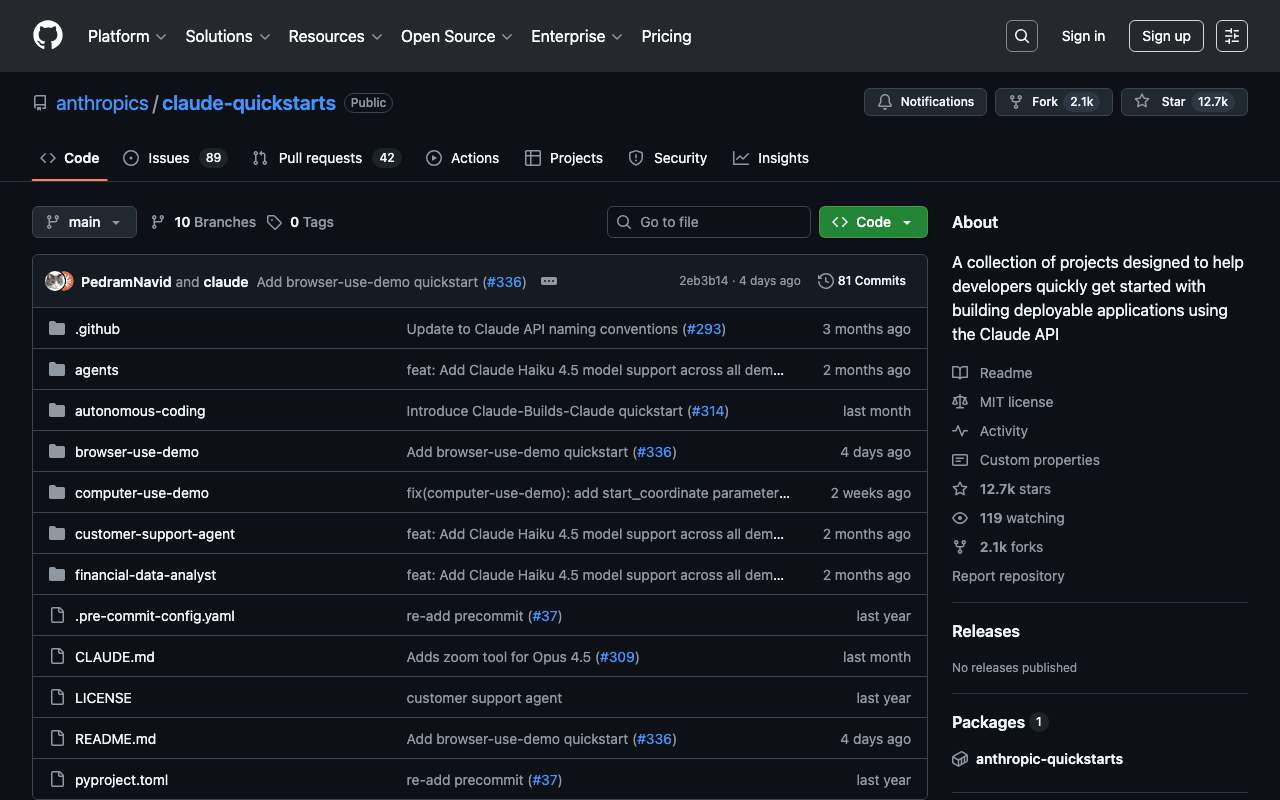Expand commit message ellipsis button

click(x=548, y=281)
